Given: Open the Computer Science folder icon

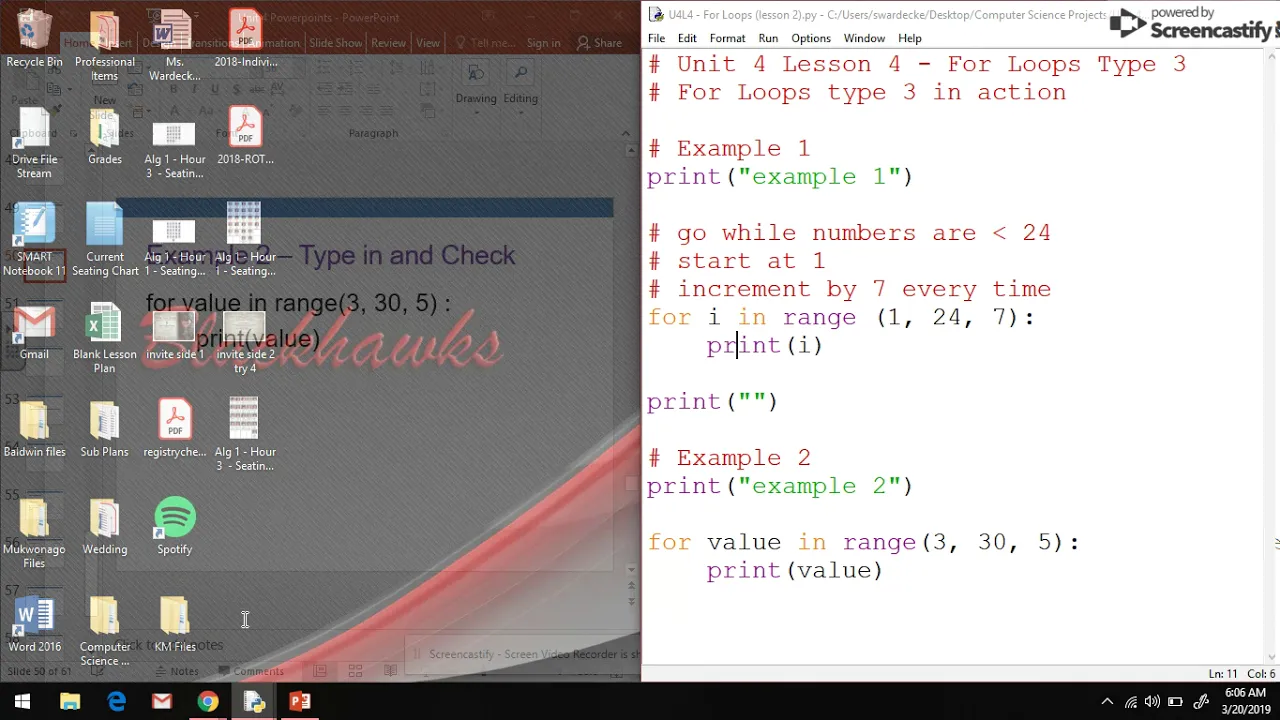Looking at the screenshot, I should coord(104,632).
